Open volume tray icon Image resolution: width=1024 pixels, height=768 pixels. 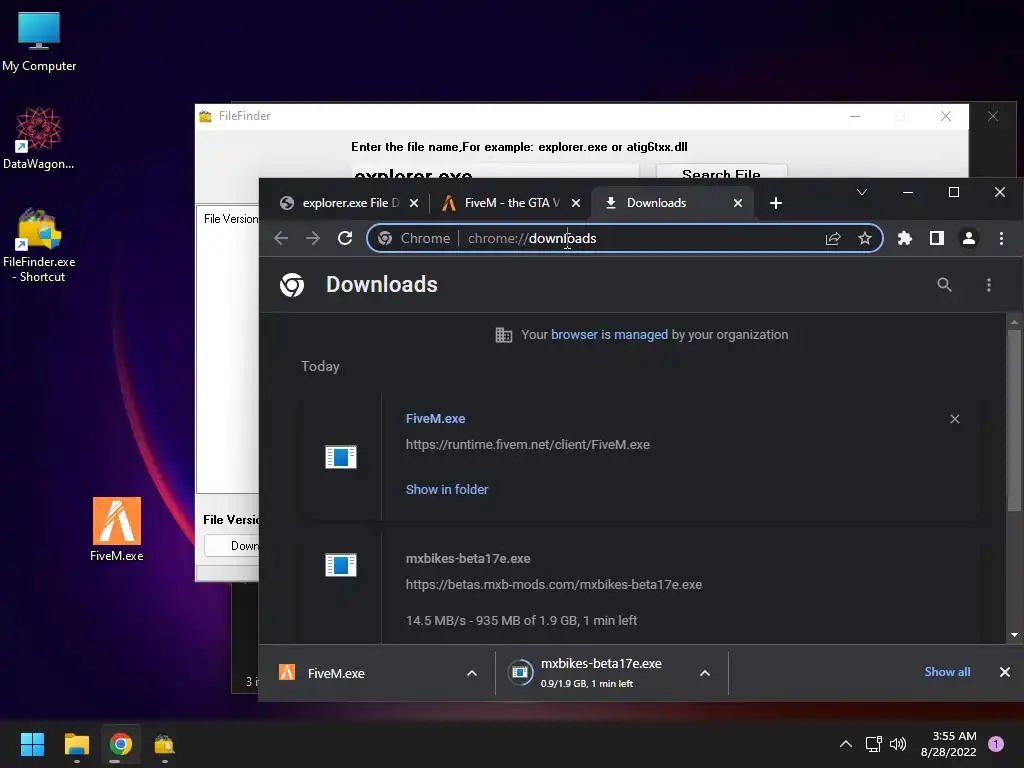pyautogui.click(x=898, y=744)
